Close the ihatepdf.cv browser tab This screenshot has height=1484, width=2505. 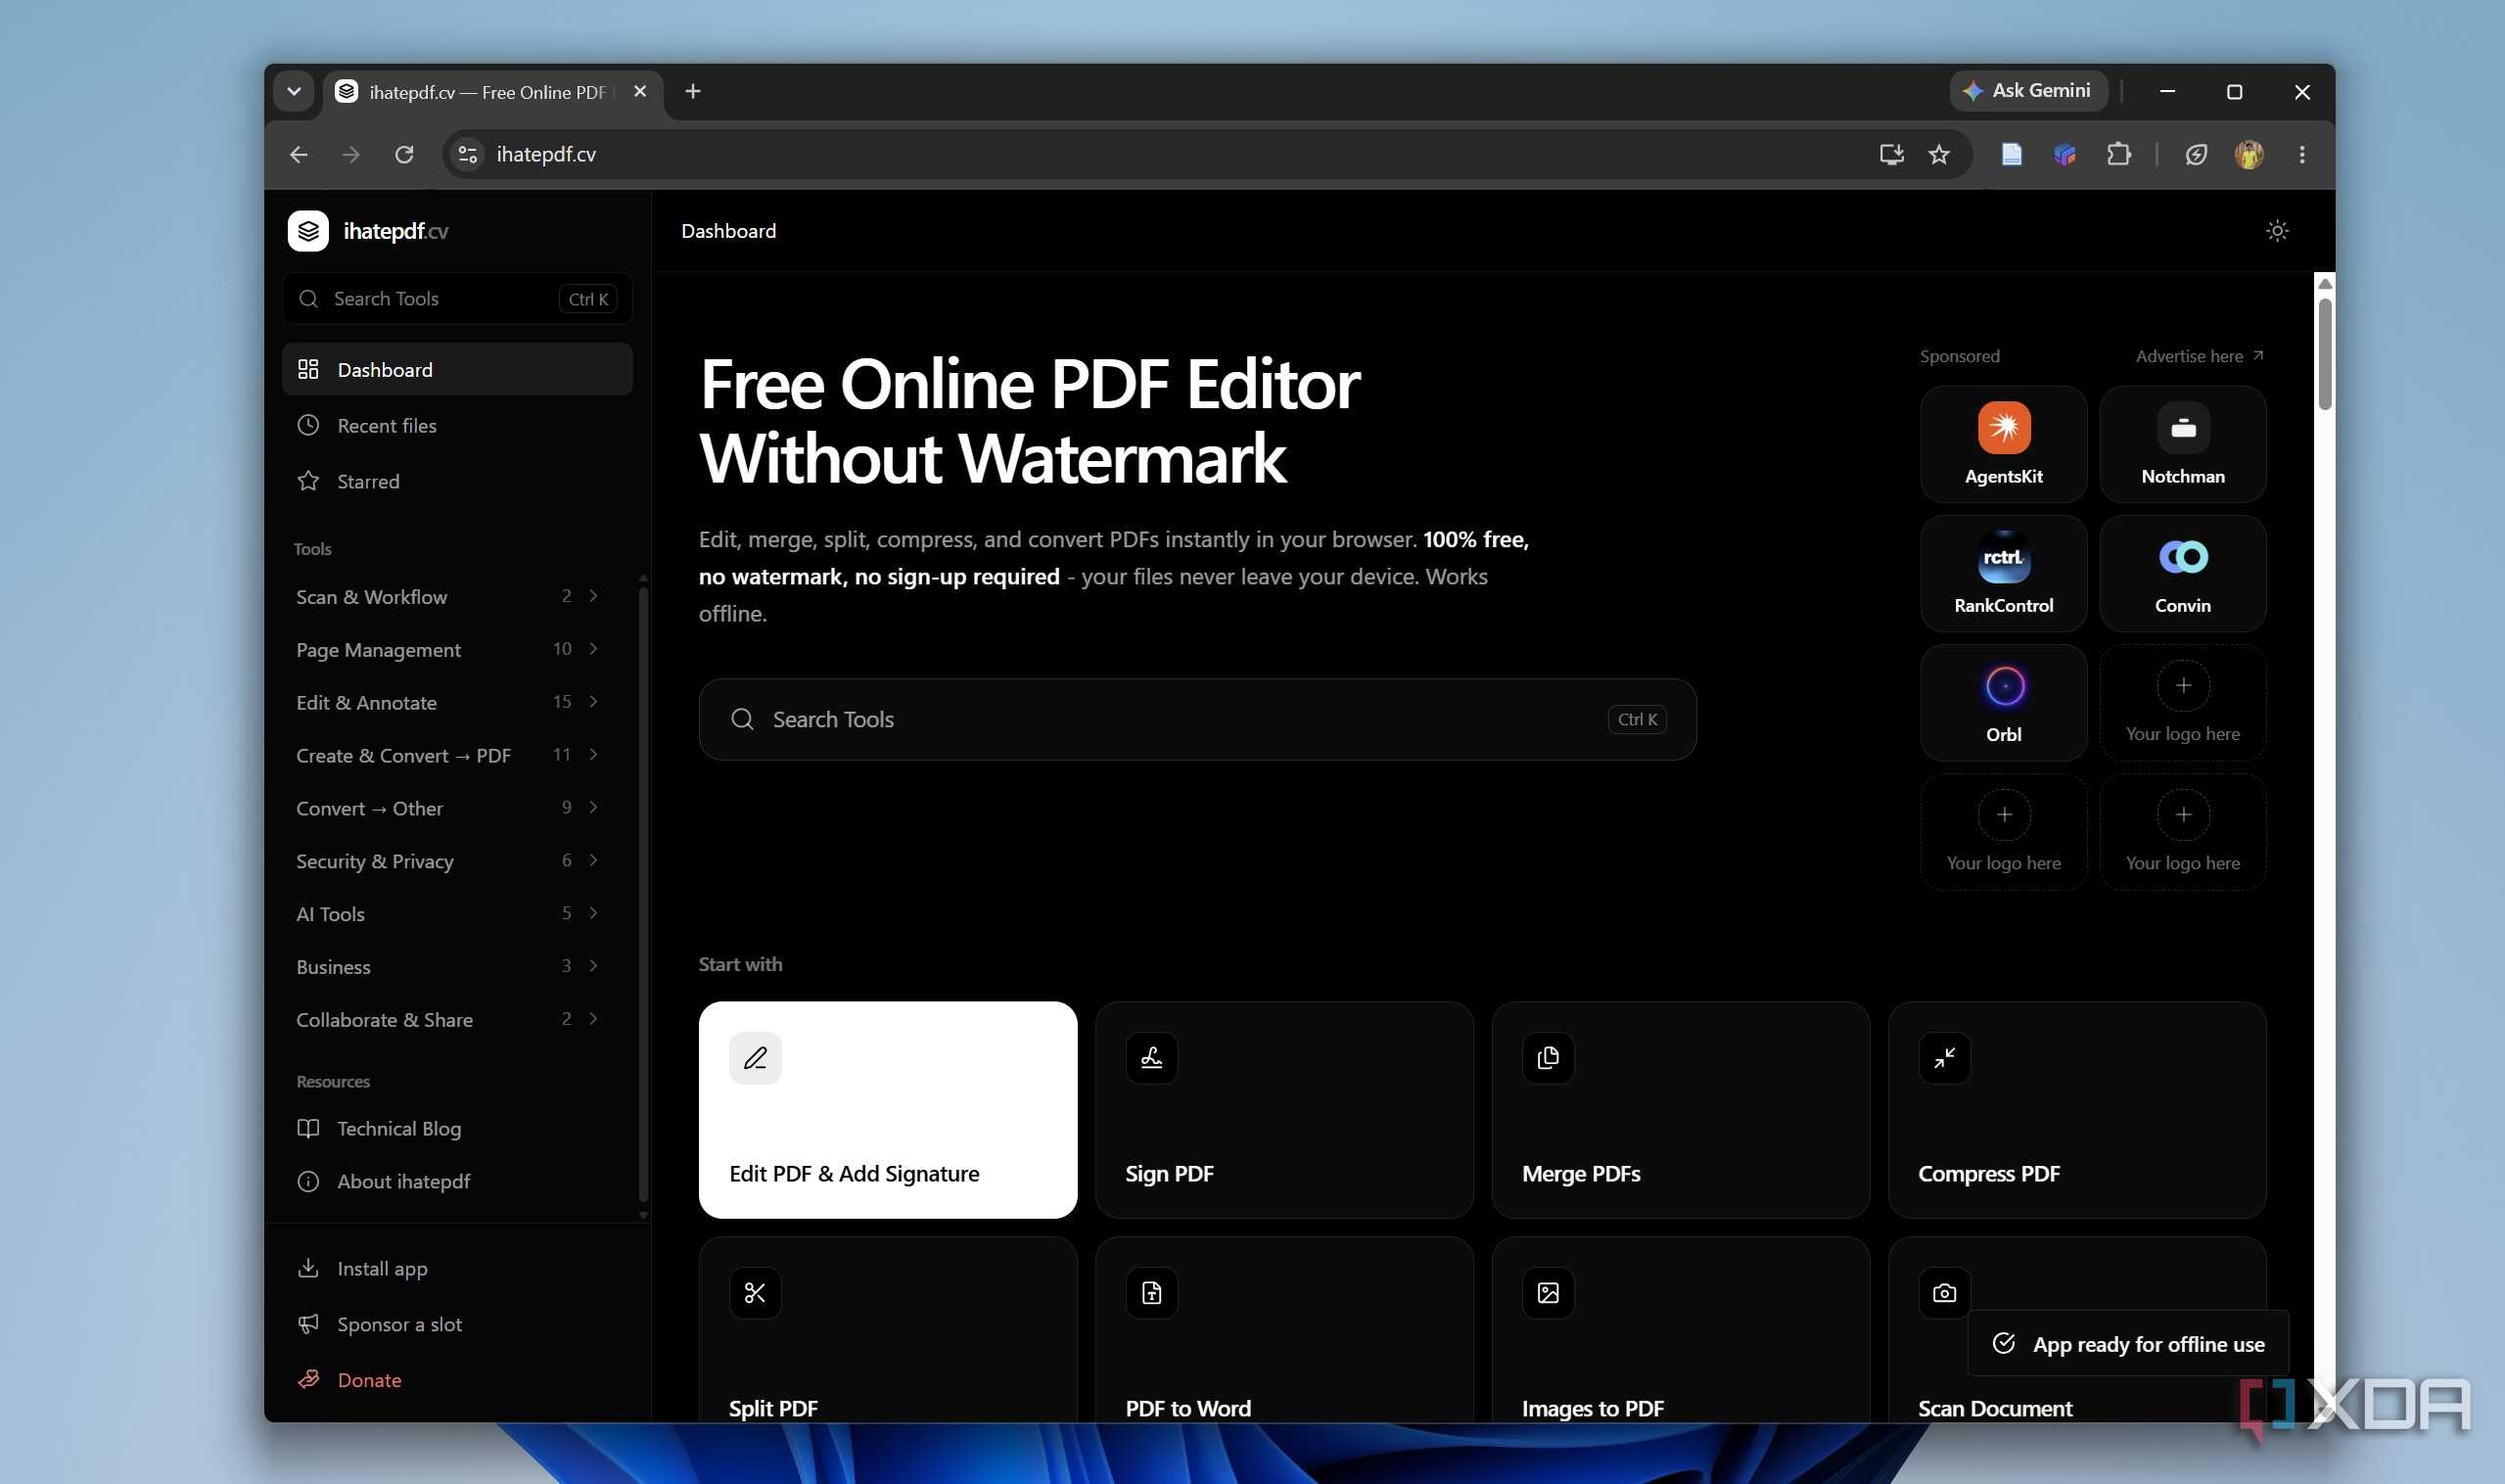pos(640,91)
